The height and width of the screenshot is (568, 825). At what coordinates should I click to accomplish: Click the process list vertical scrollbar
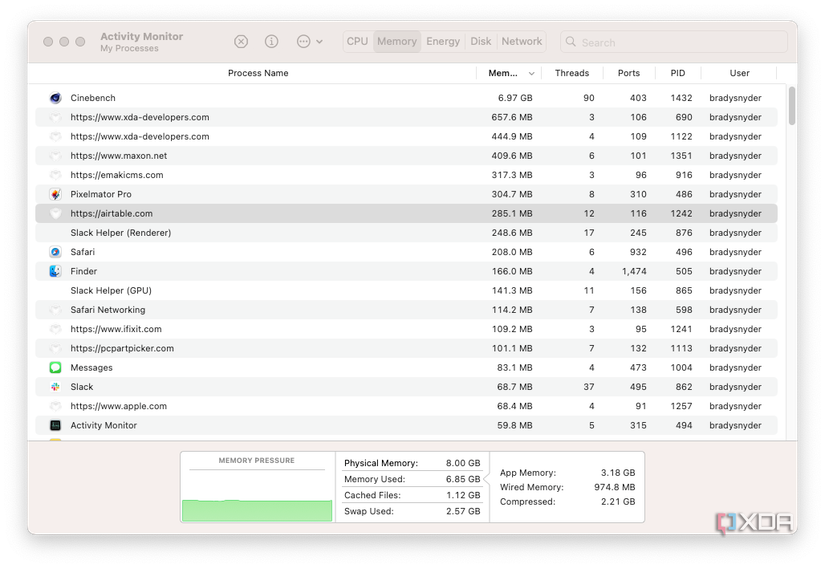[792, 106]
